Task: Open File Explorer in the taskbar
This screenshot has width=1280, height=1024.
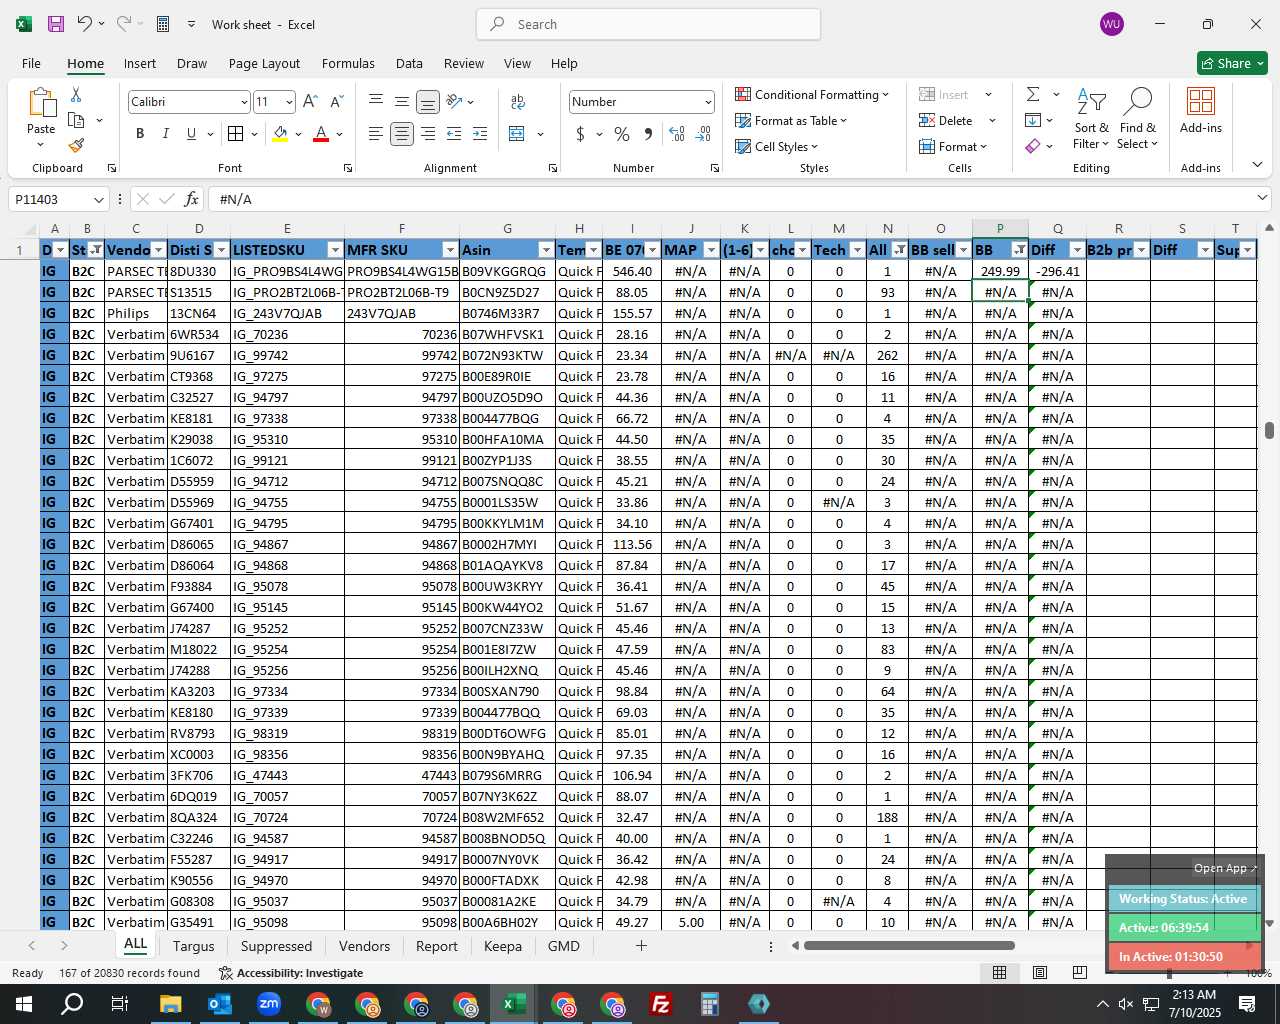Action: [170, 1004]
